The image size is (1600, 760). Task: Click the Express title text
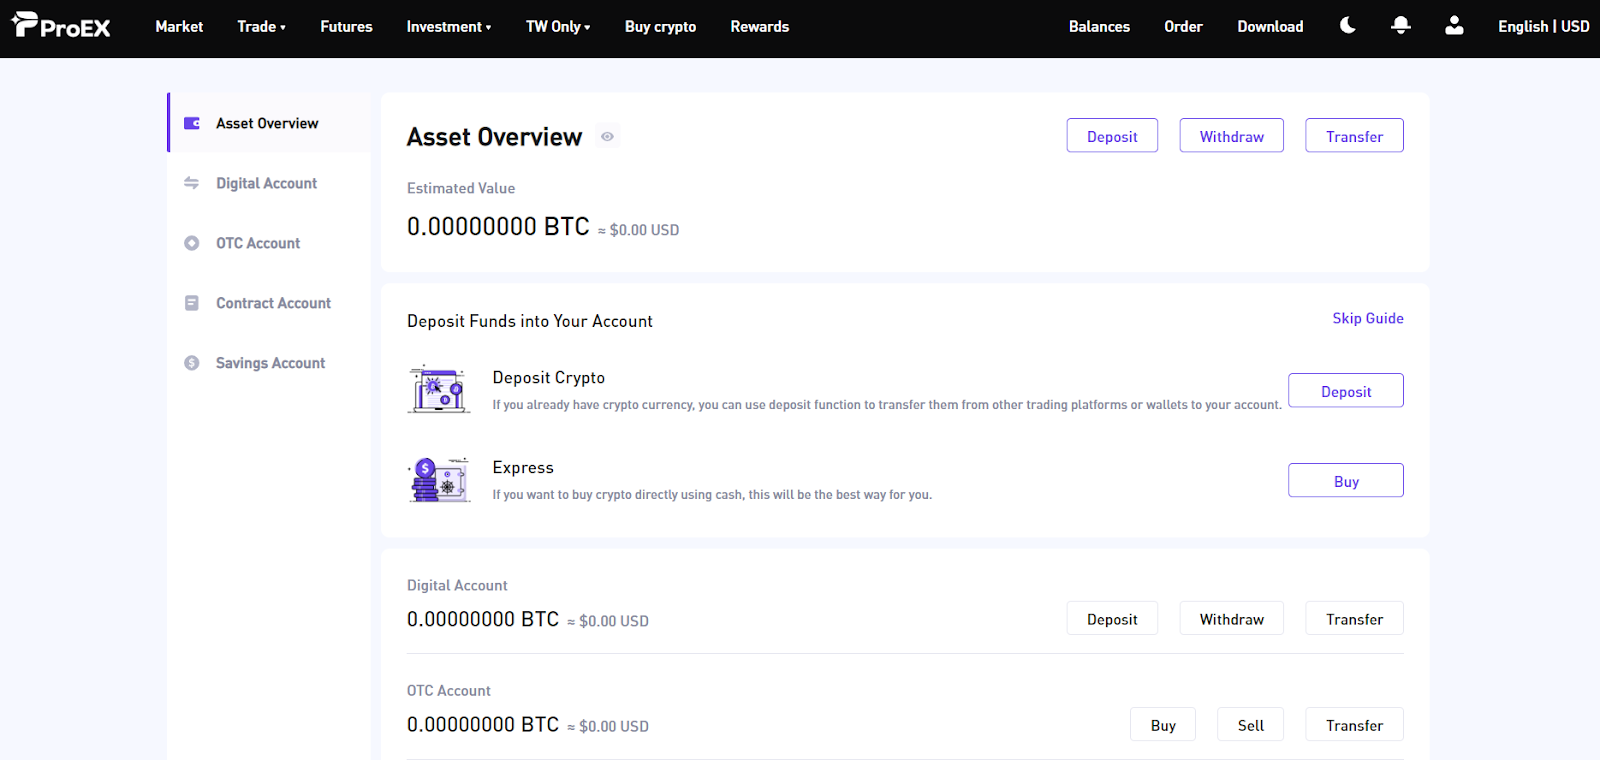click(x=523, y=468)
